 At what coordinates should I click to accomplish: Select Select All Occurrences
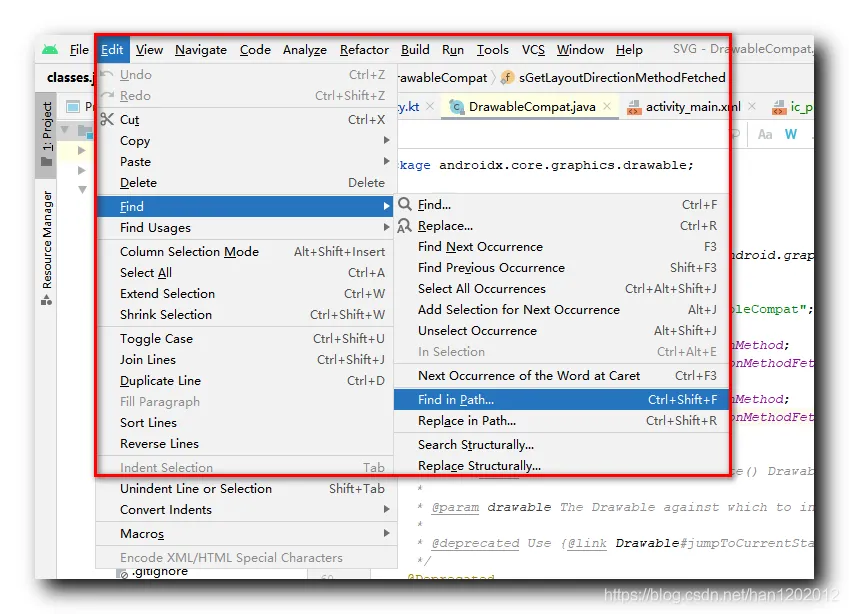point(561,289)
